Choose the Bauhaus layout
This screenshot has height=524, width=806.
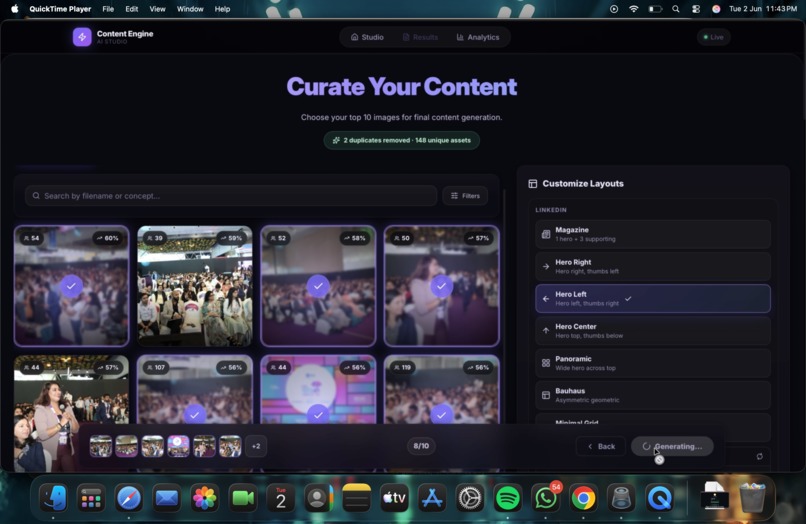coord(653,395)
